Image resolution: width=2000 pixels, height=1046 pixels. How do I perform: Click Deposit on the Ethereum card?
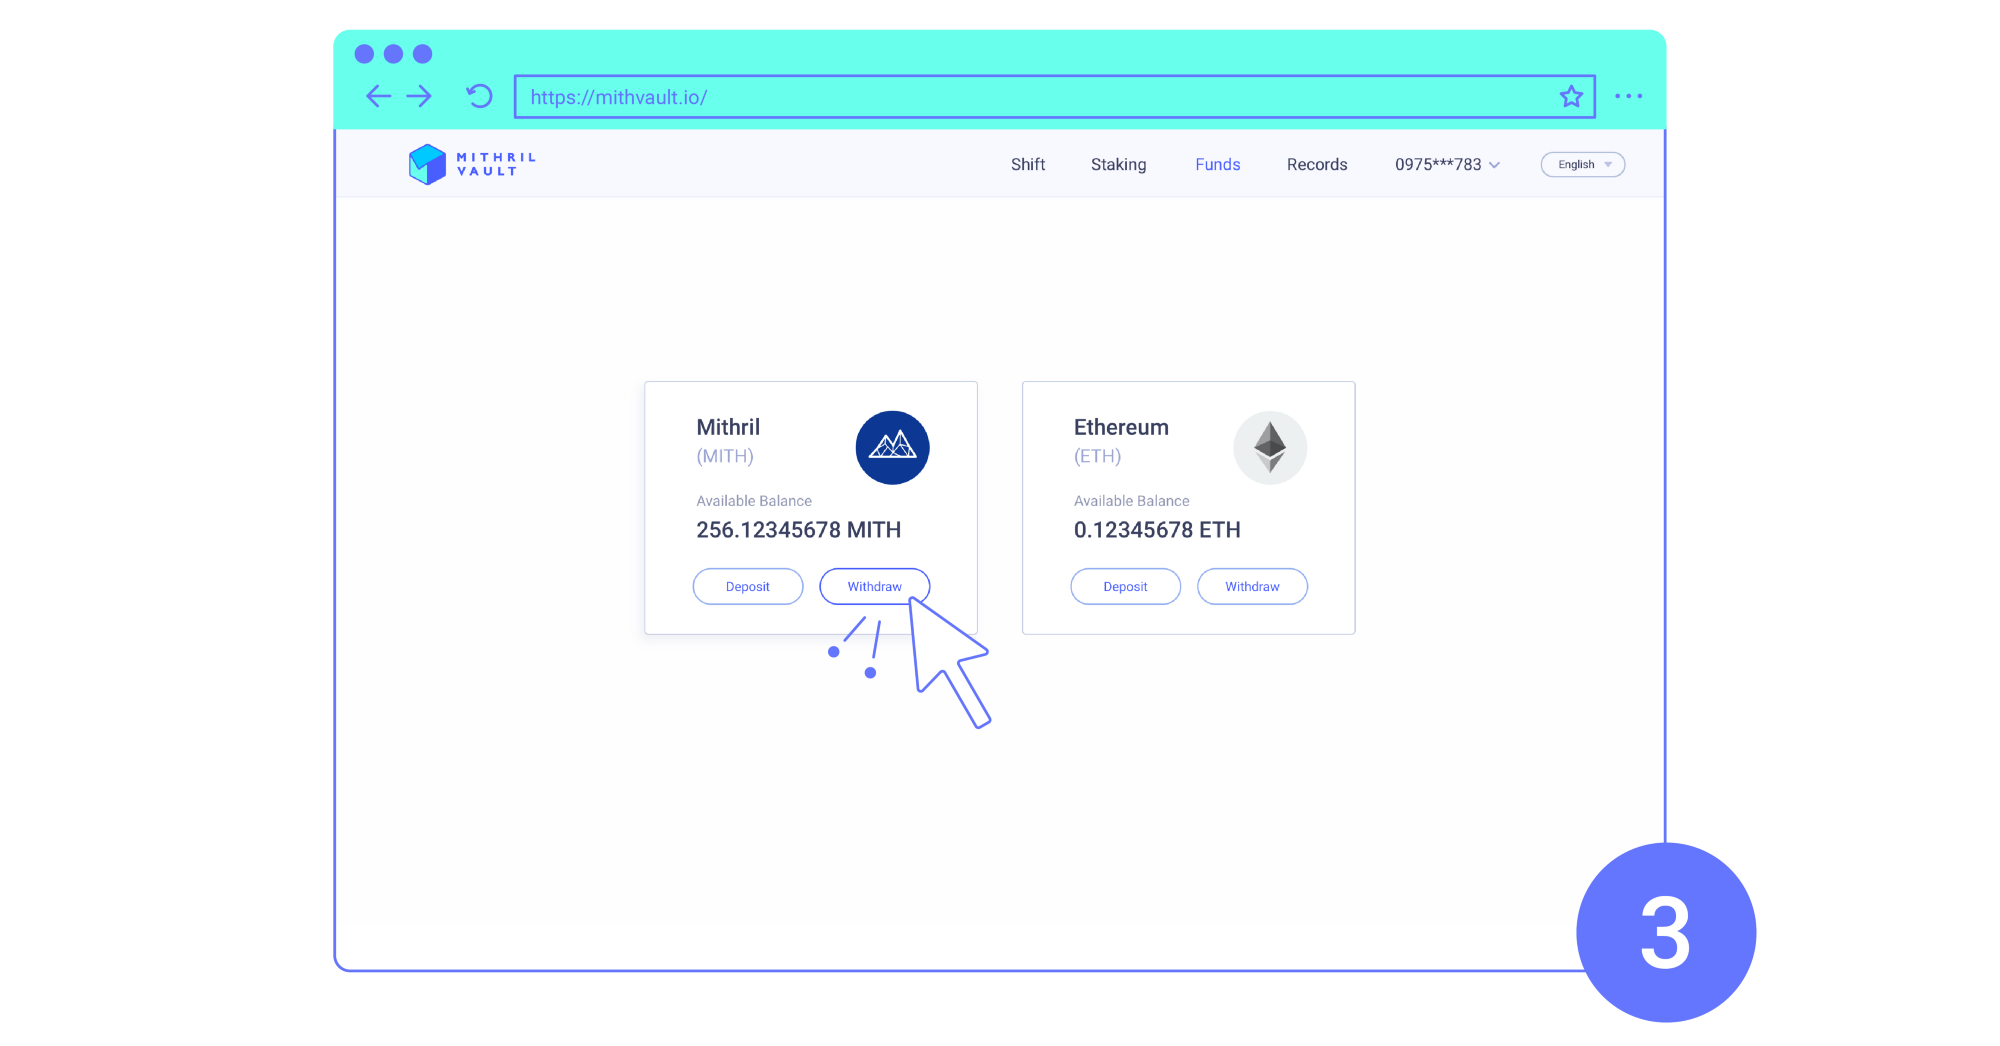pyautogui.click(x=1125, y=587)
